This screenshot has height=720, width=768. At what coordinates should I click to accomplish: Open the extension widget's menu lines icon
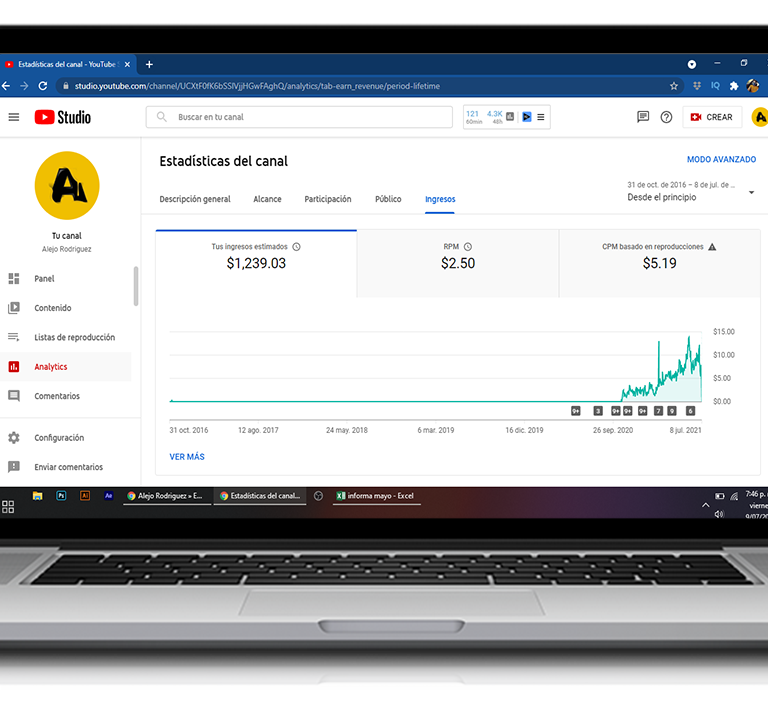tap(541, 117)
